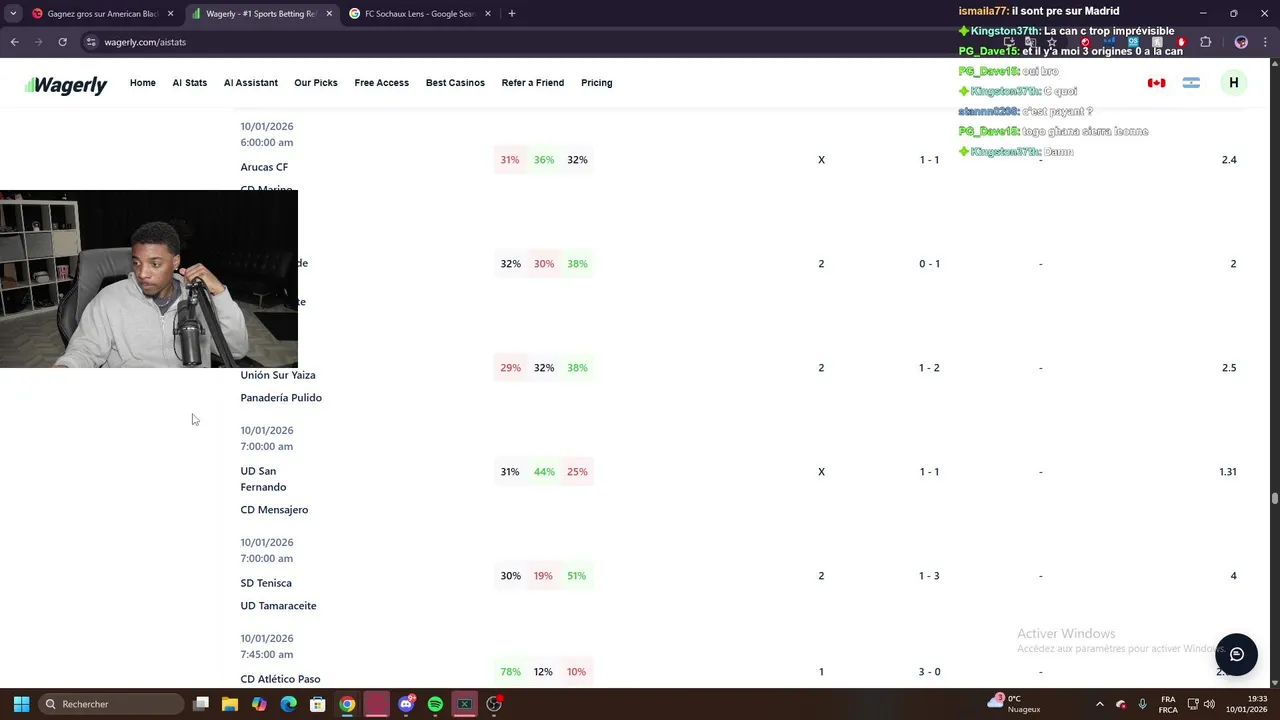
Task: Open the weather widget showing 0°C Nuageux
Action: 1015,704
